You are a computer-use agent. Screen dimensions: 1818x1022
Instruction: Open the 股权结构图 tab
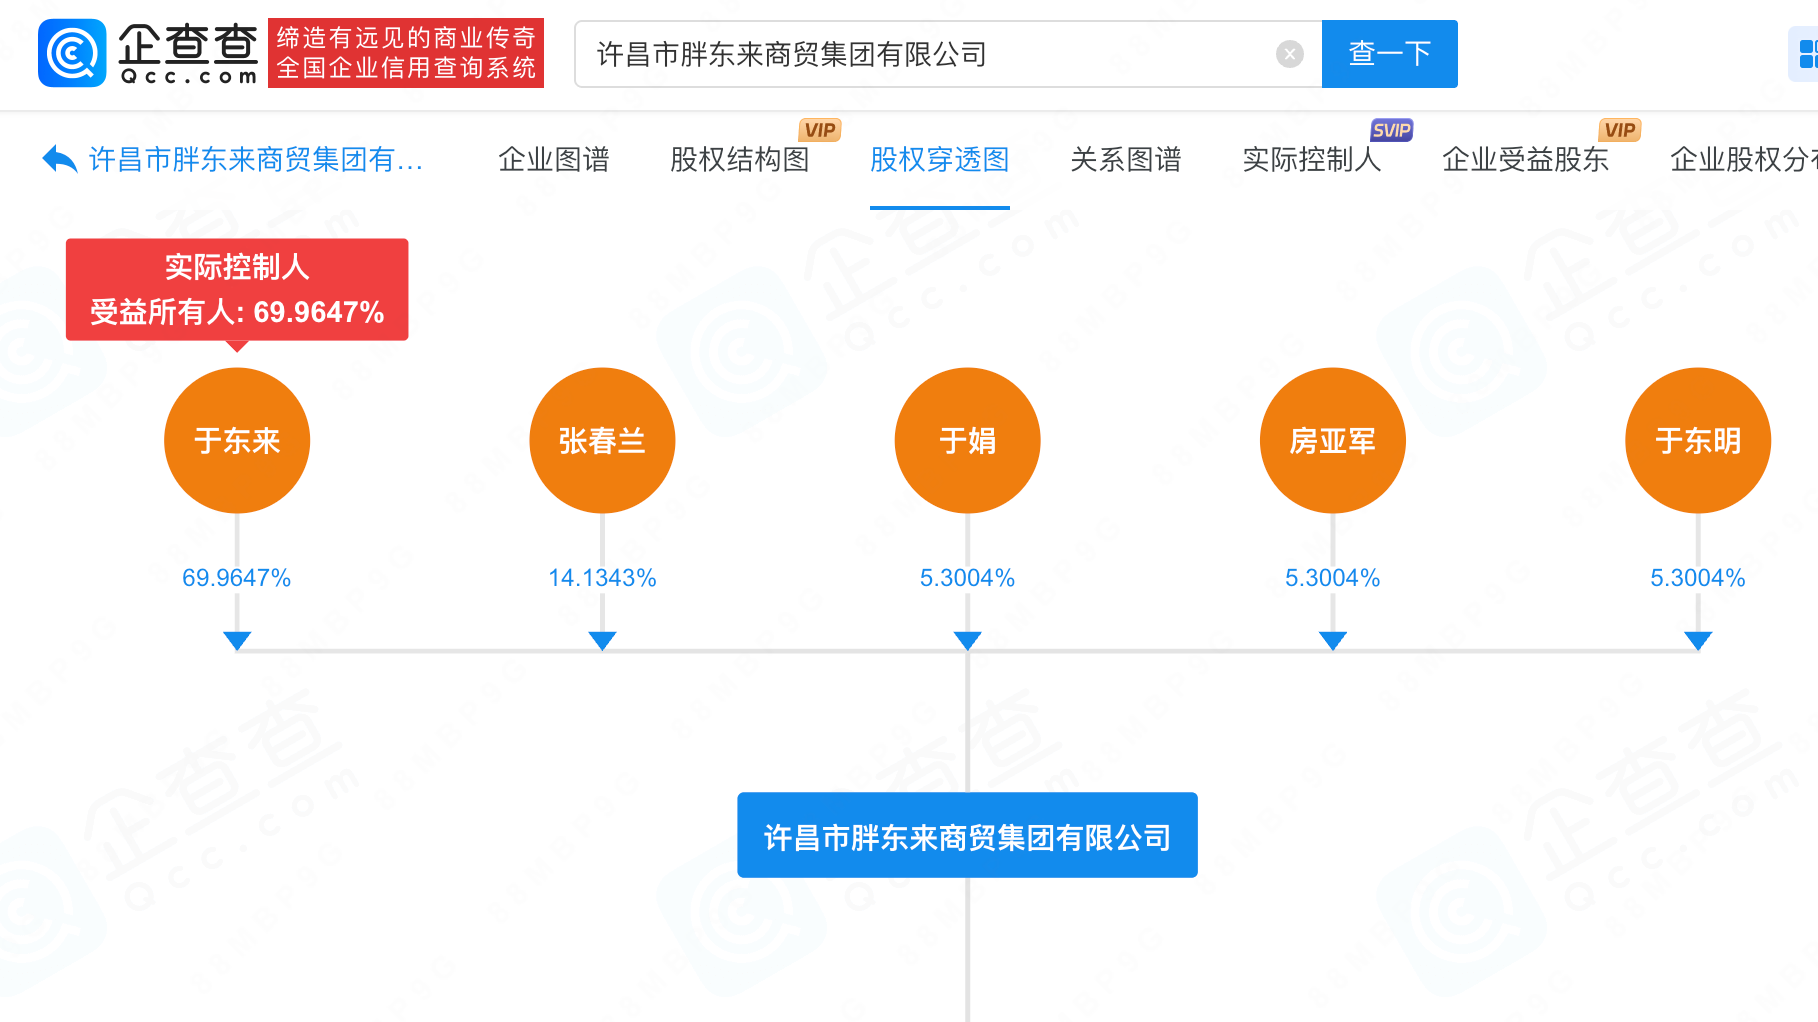(x=739, y=160)
